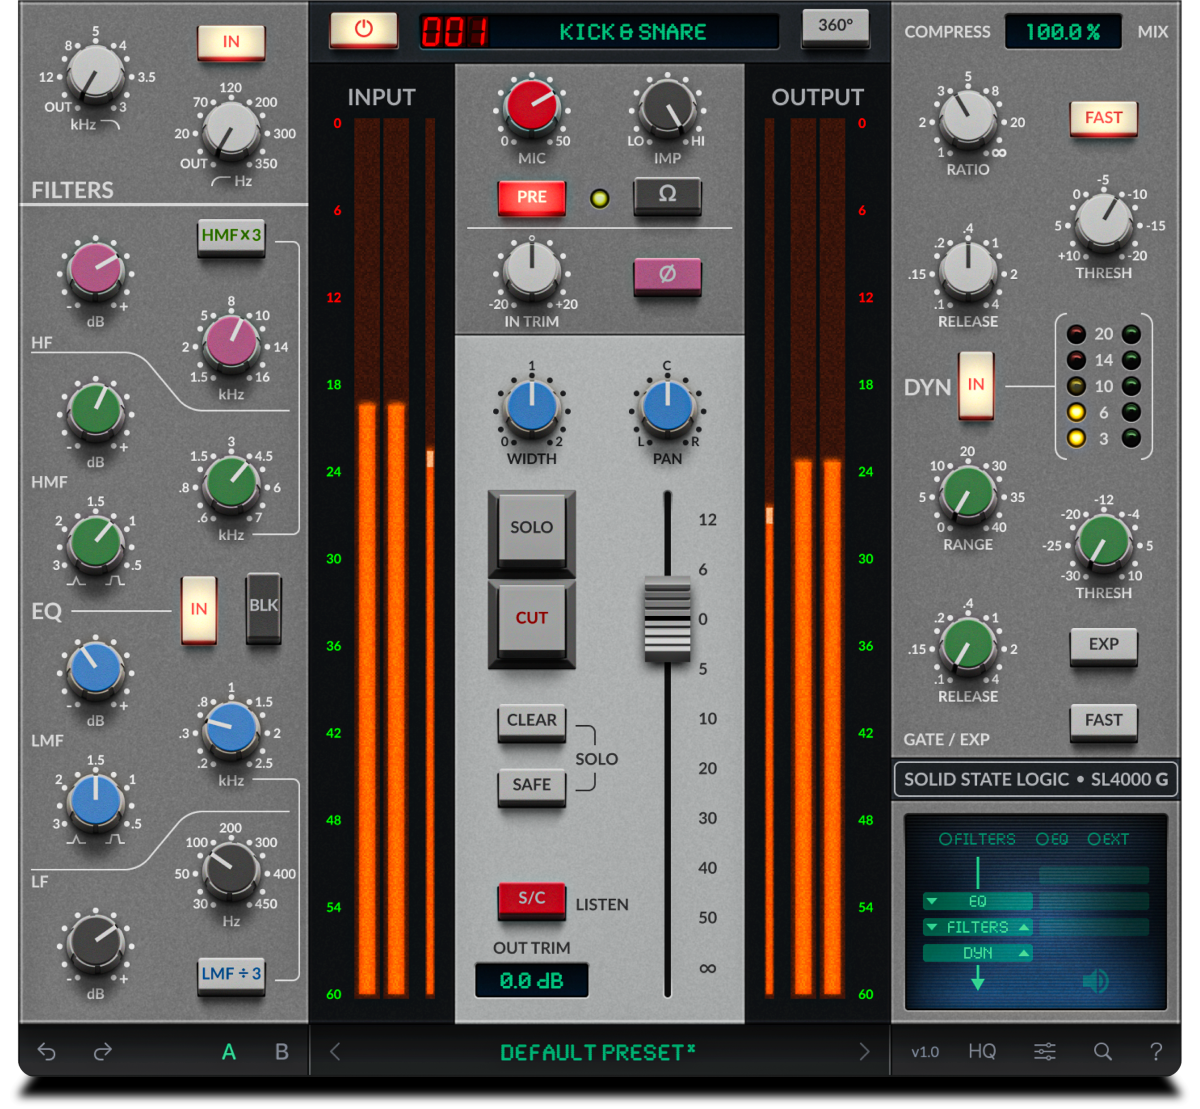Open the plugin settings sliders icon
This screenshot has height=1109, width=1200.
1045,1051
